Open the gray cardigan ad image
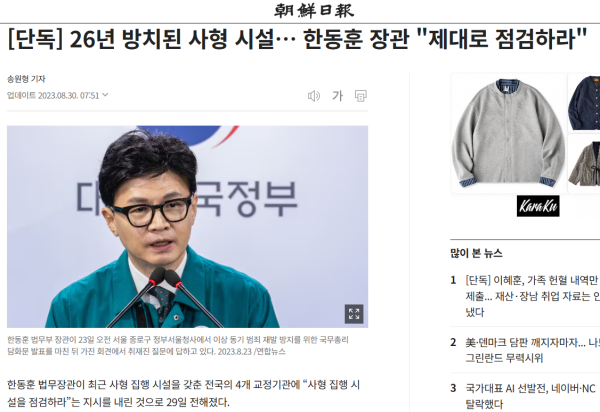Viewport: 600px width, 412px height. [509, 133]
